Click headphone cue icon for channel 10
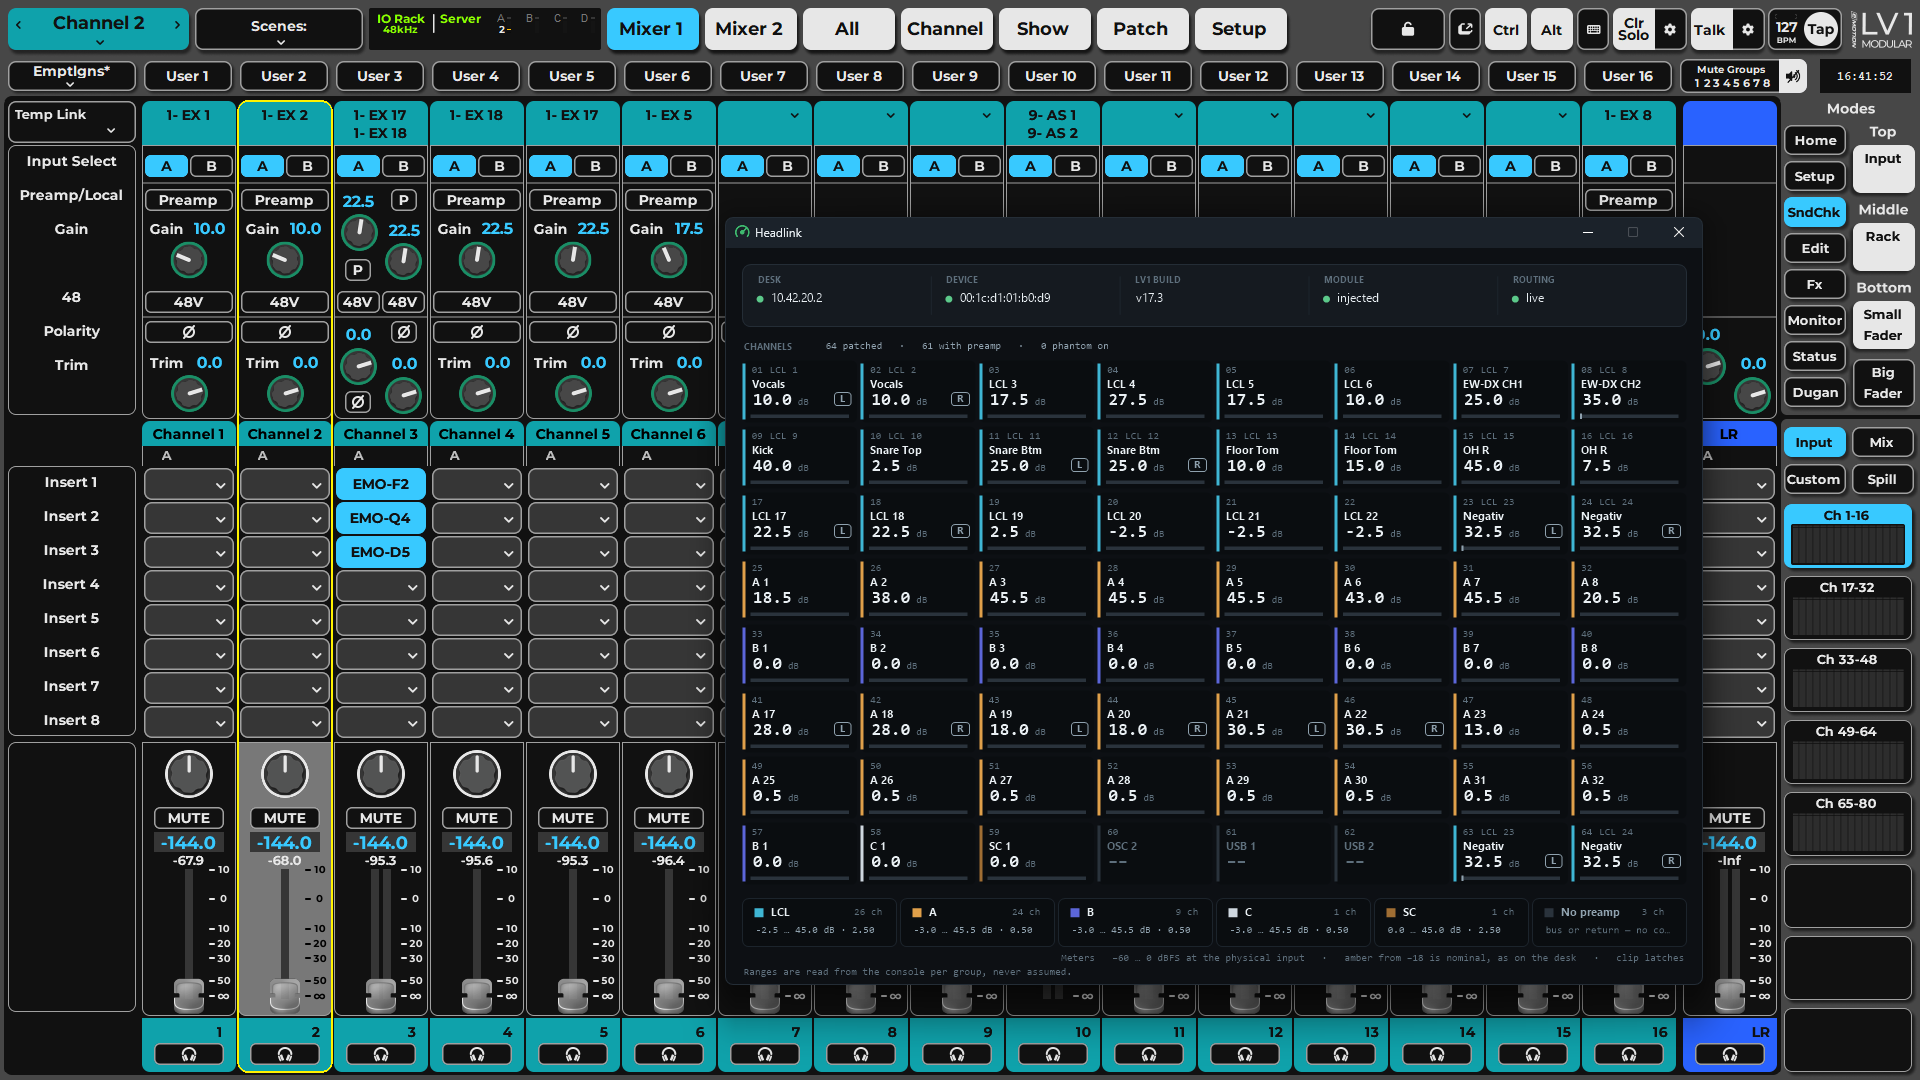Image resolution: width=1920 pixels, height=1080 pixels. pos(1053,1054)
